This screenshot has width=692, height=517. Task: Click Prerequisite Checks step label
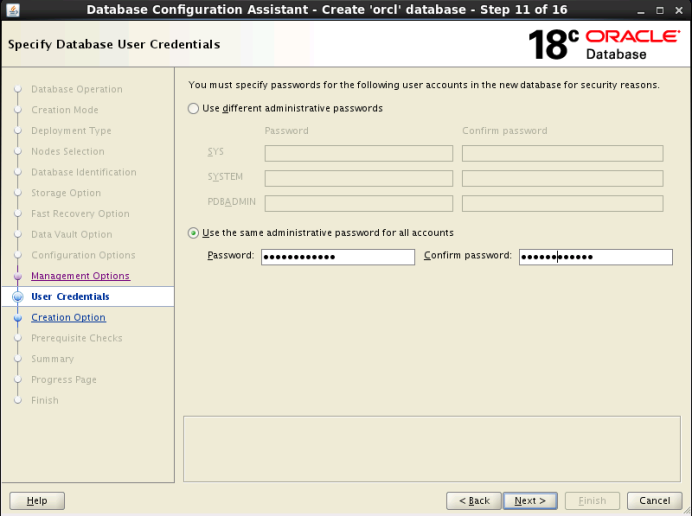click(x=77, y=338)
